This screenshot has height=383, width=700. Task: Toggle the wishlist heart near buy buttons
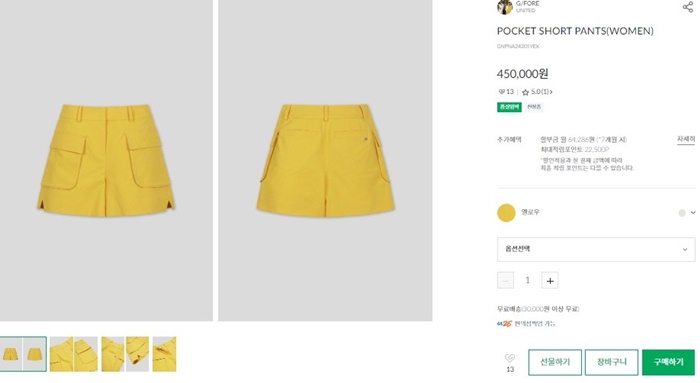(x=510, y=358)
